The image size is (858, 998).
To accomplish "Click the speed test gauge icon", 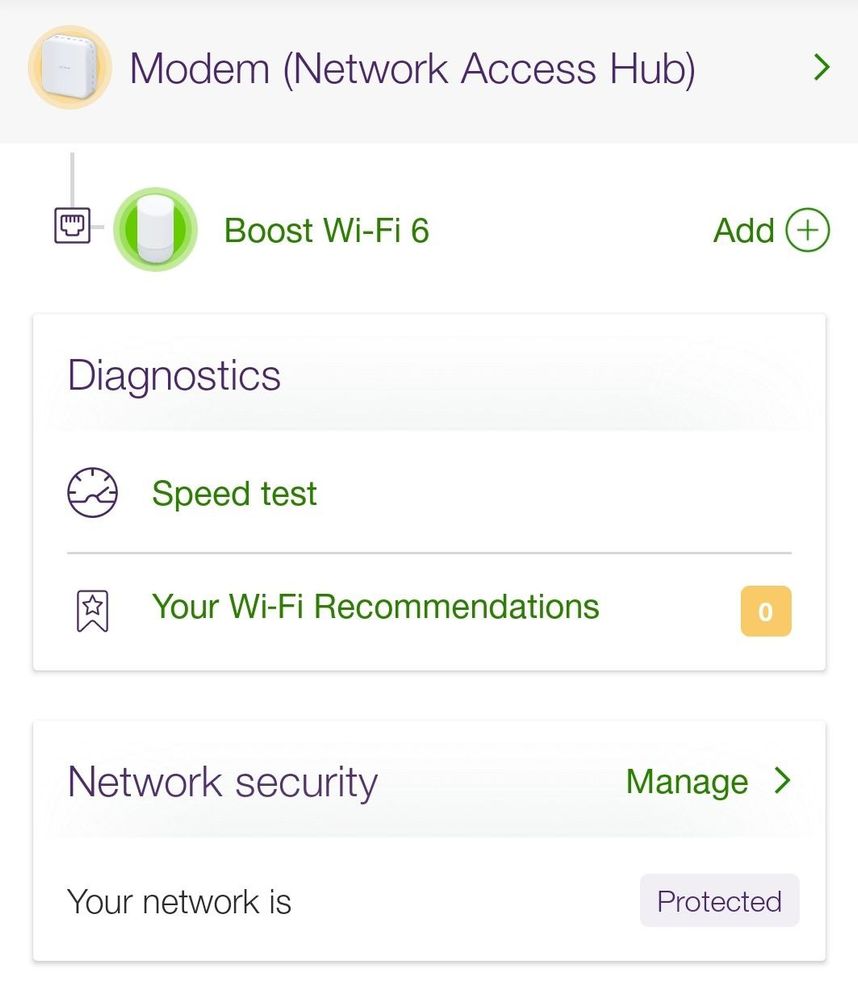I will pyautogui.click(x=92, y=493).
